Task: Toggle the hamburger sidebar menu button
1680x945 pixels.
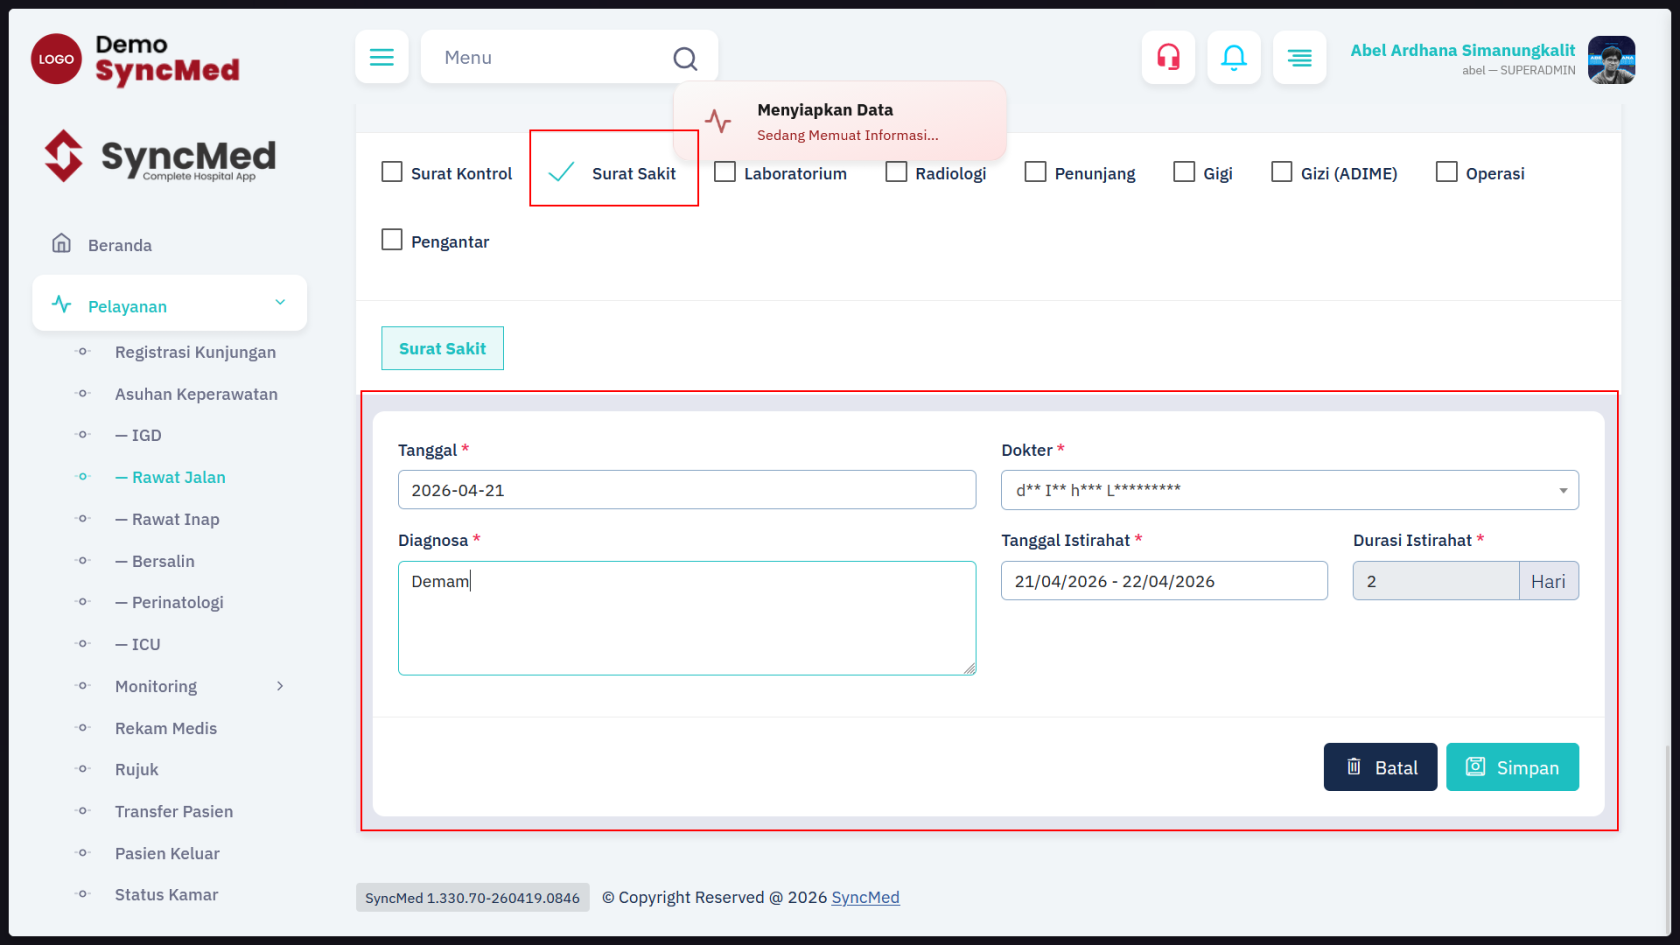Action: tap(381, 57)
